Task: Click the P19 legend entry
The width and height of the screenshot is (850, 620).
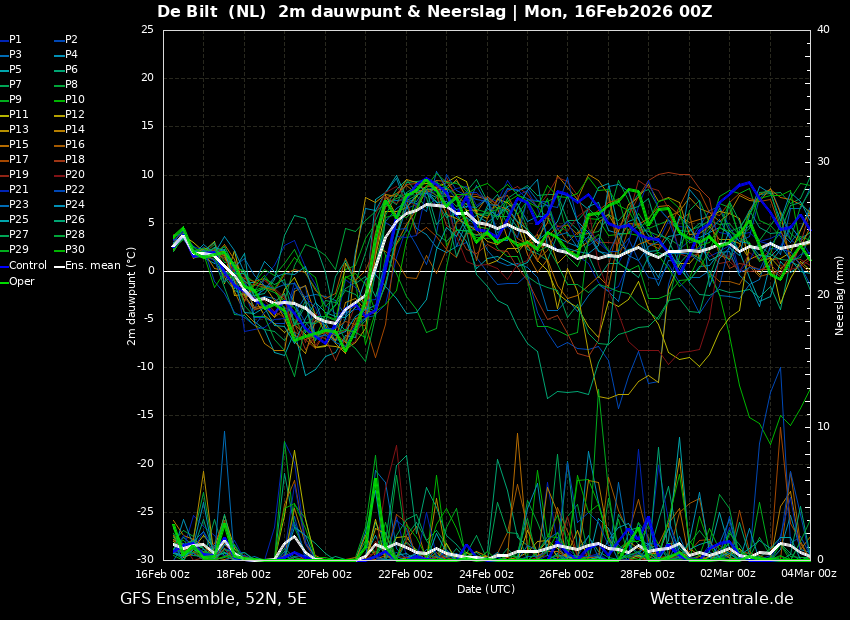Action: [x=19, y=175]
